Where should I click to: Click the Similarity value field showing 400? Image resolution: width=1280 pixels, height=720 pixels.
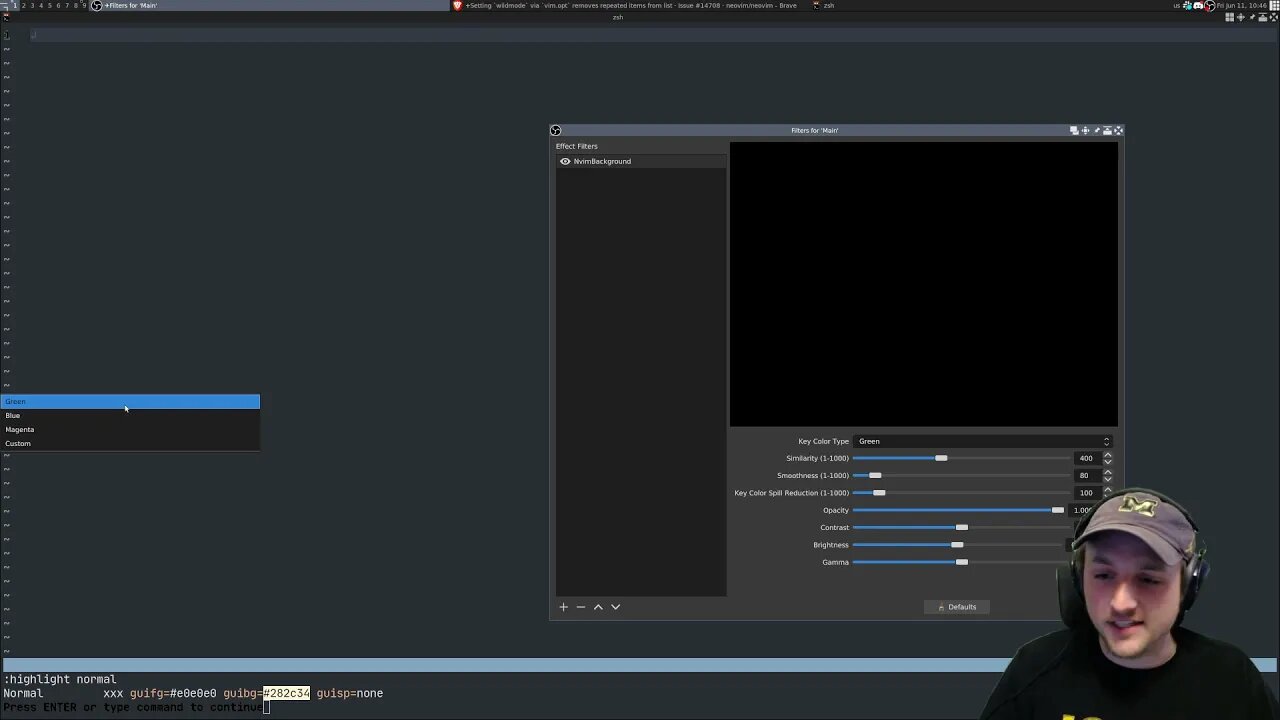coord(1086,458)
